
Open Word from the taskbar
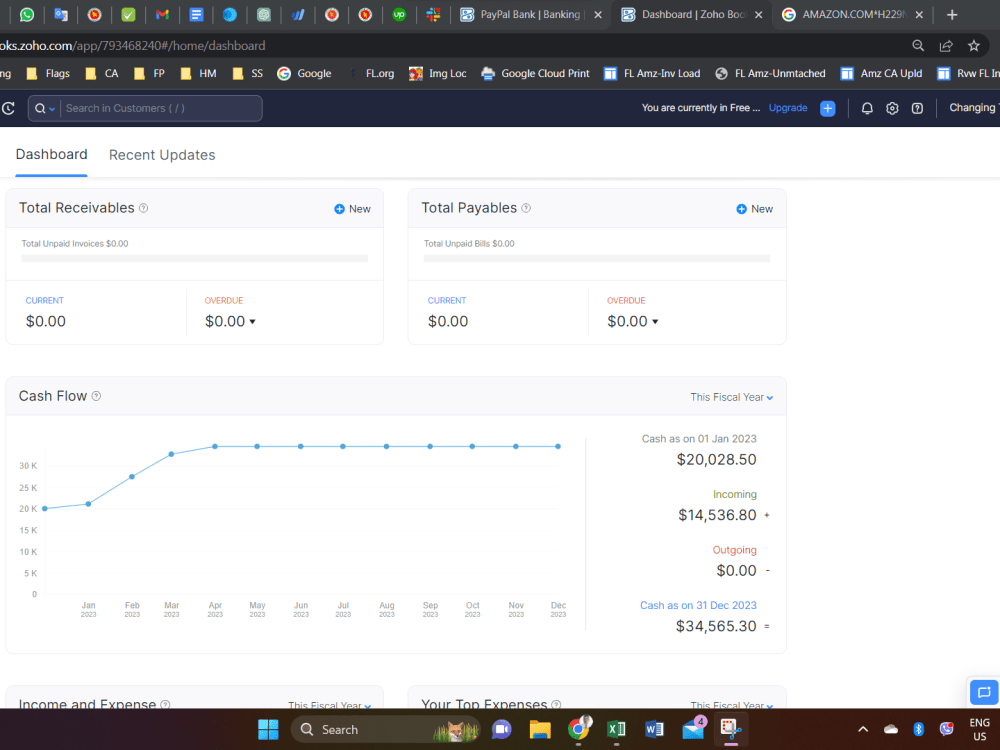pyautogui.click(x=654, y=729)
